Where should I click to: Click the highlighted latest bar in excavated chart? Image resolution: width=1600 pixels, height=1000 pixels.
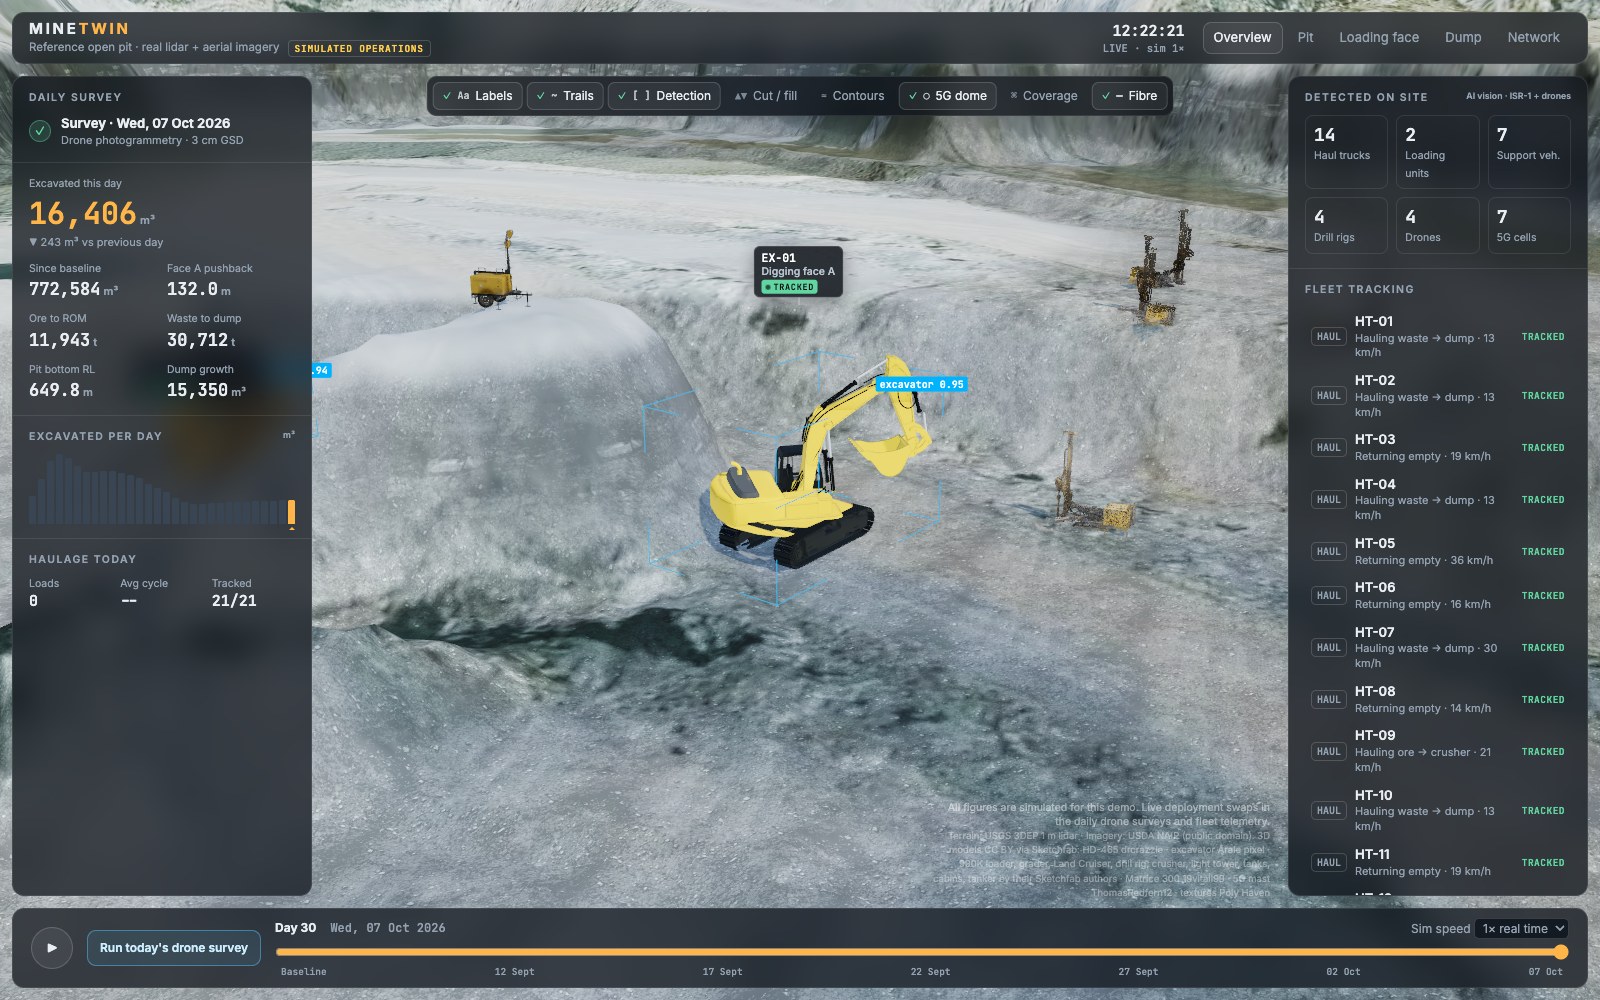click(x=291, y=512)
